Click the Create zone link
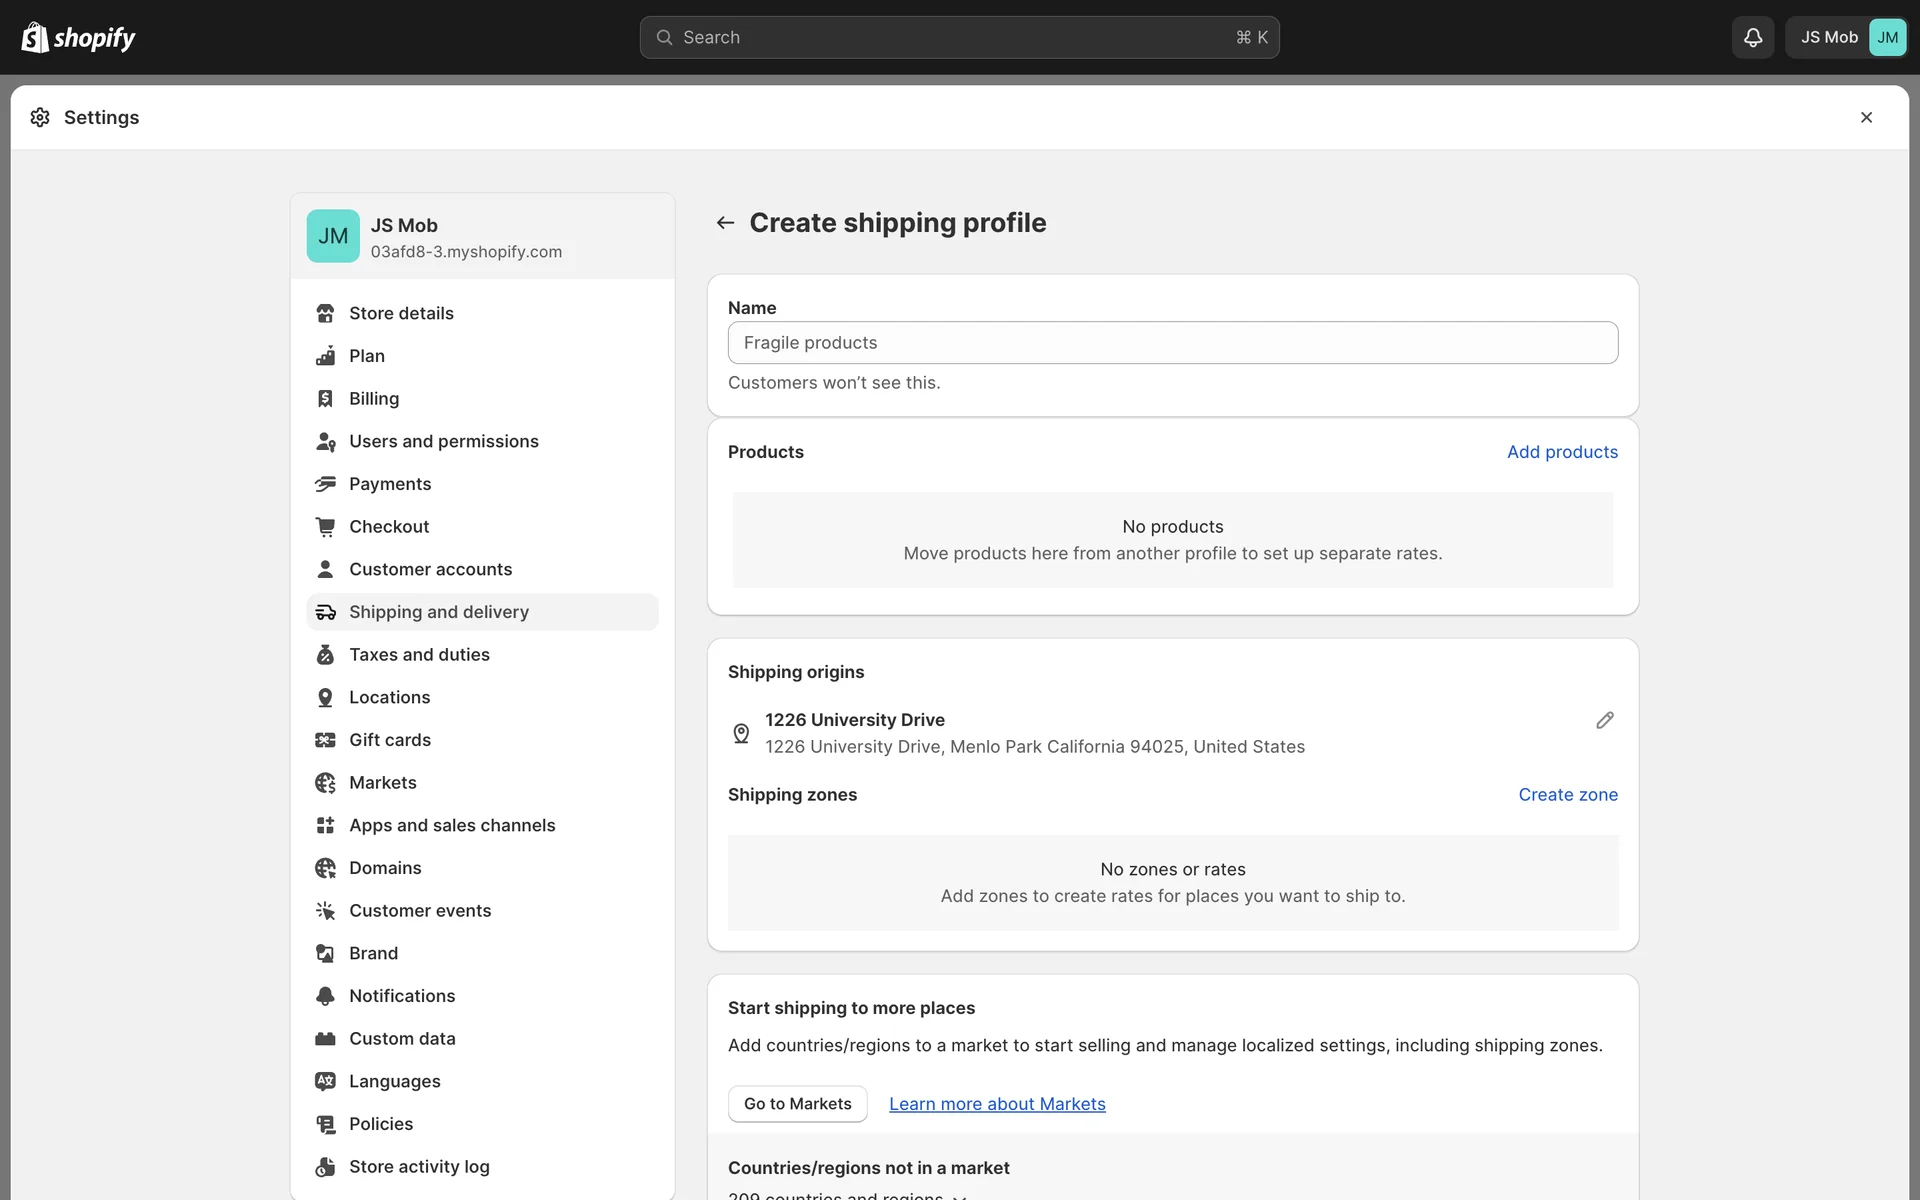This screenshot has width=1920, height=1200. pyautogui.click(x=1567, y=795)
